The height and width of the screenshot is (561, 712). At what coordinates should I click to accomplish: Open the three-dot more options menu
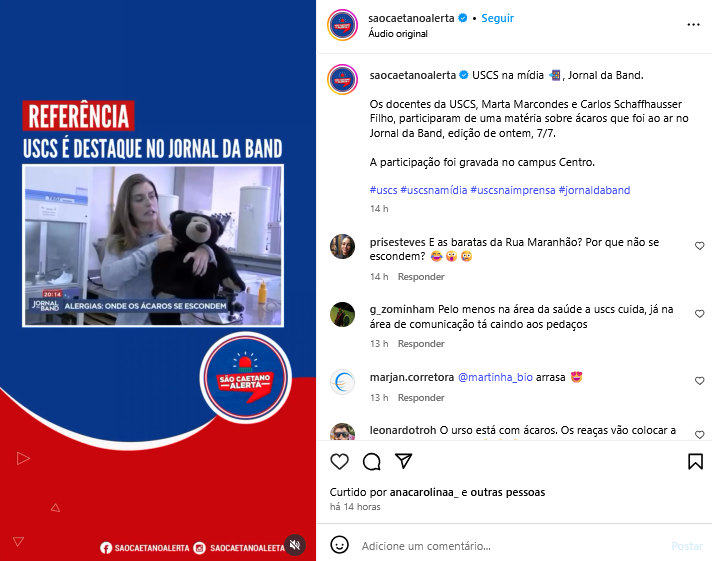click(x=693, y=25)
